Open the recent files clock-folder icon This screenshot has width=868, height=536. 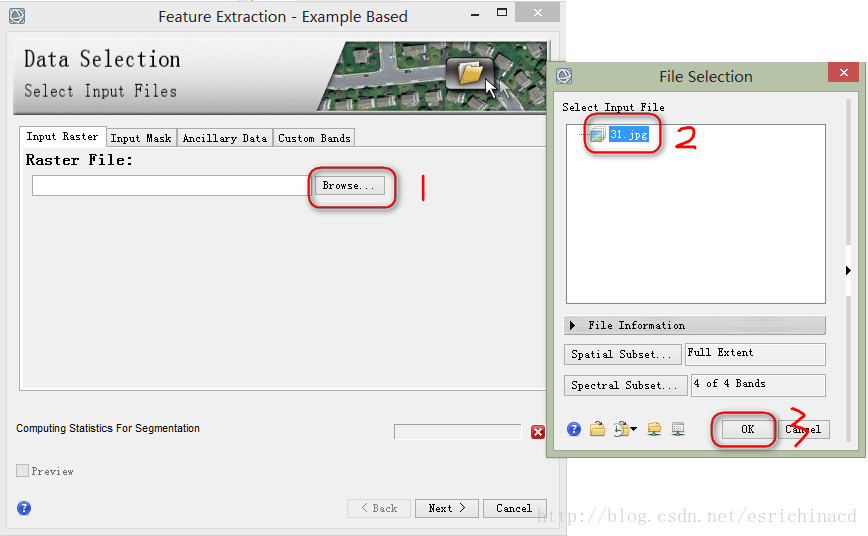(x=622, y=429)
